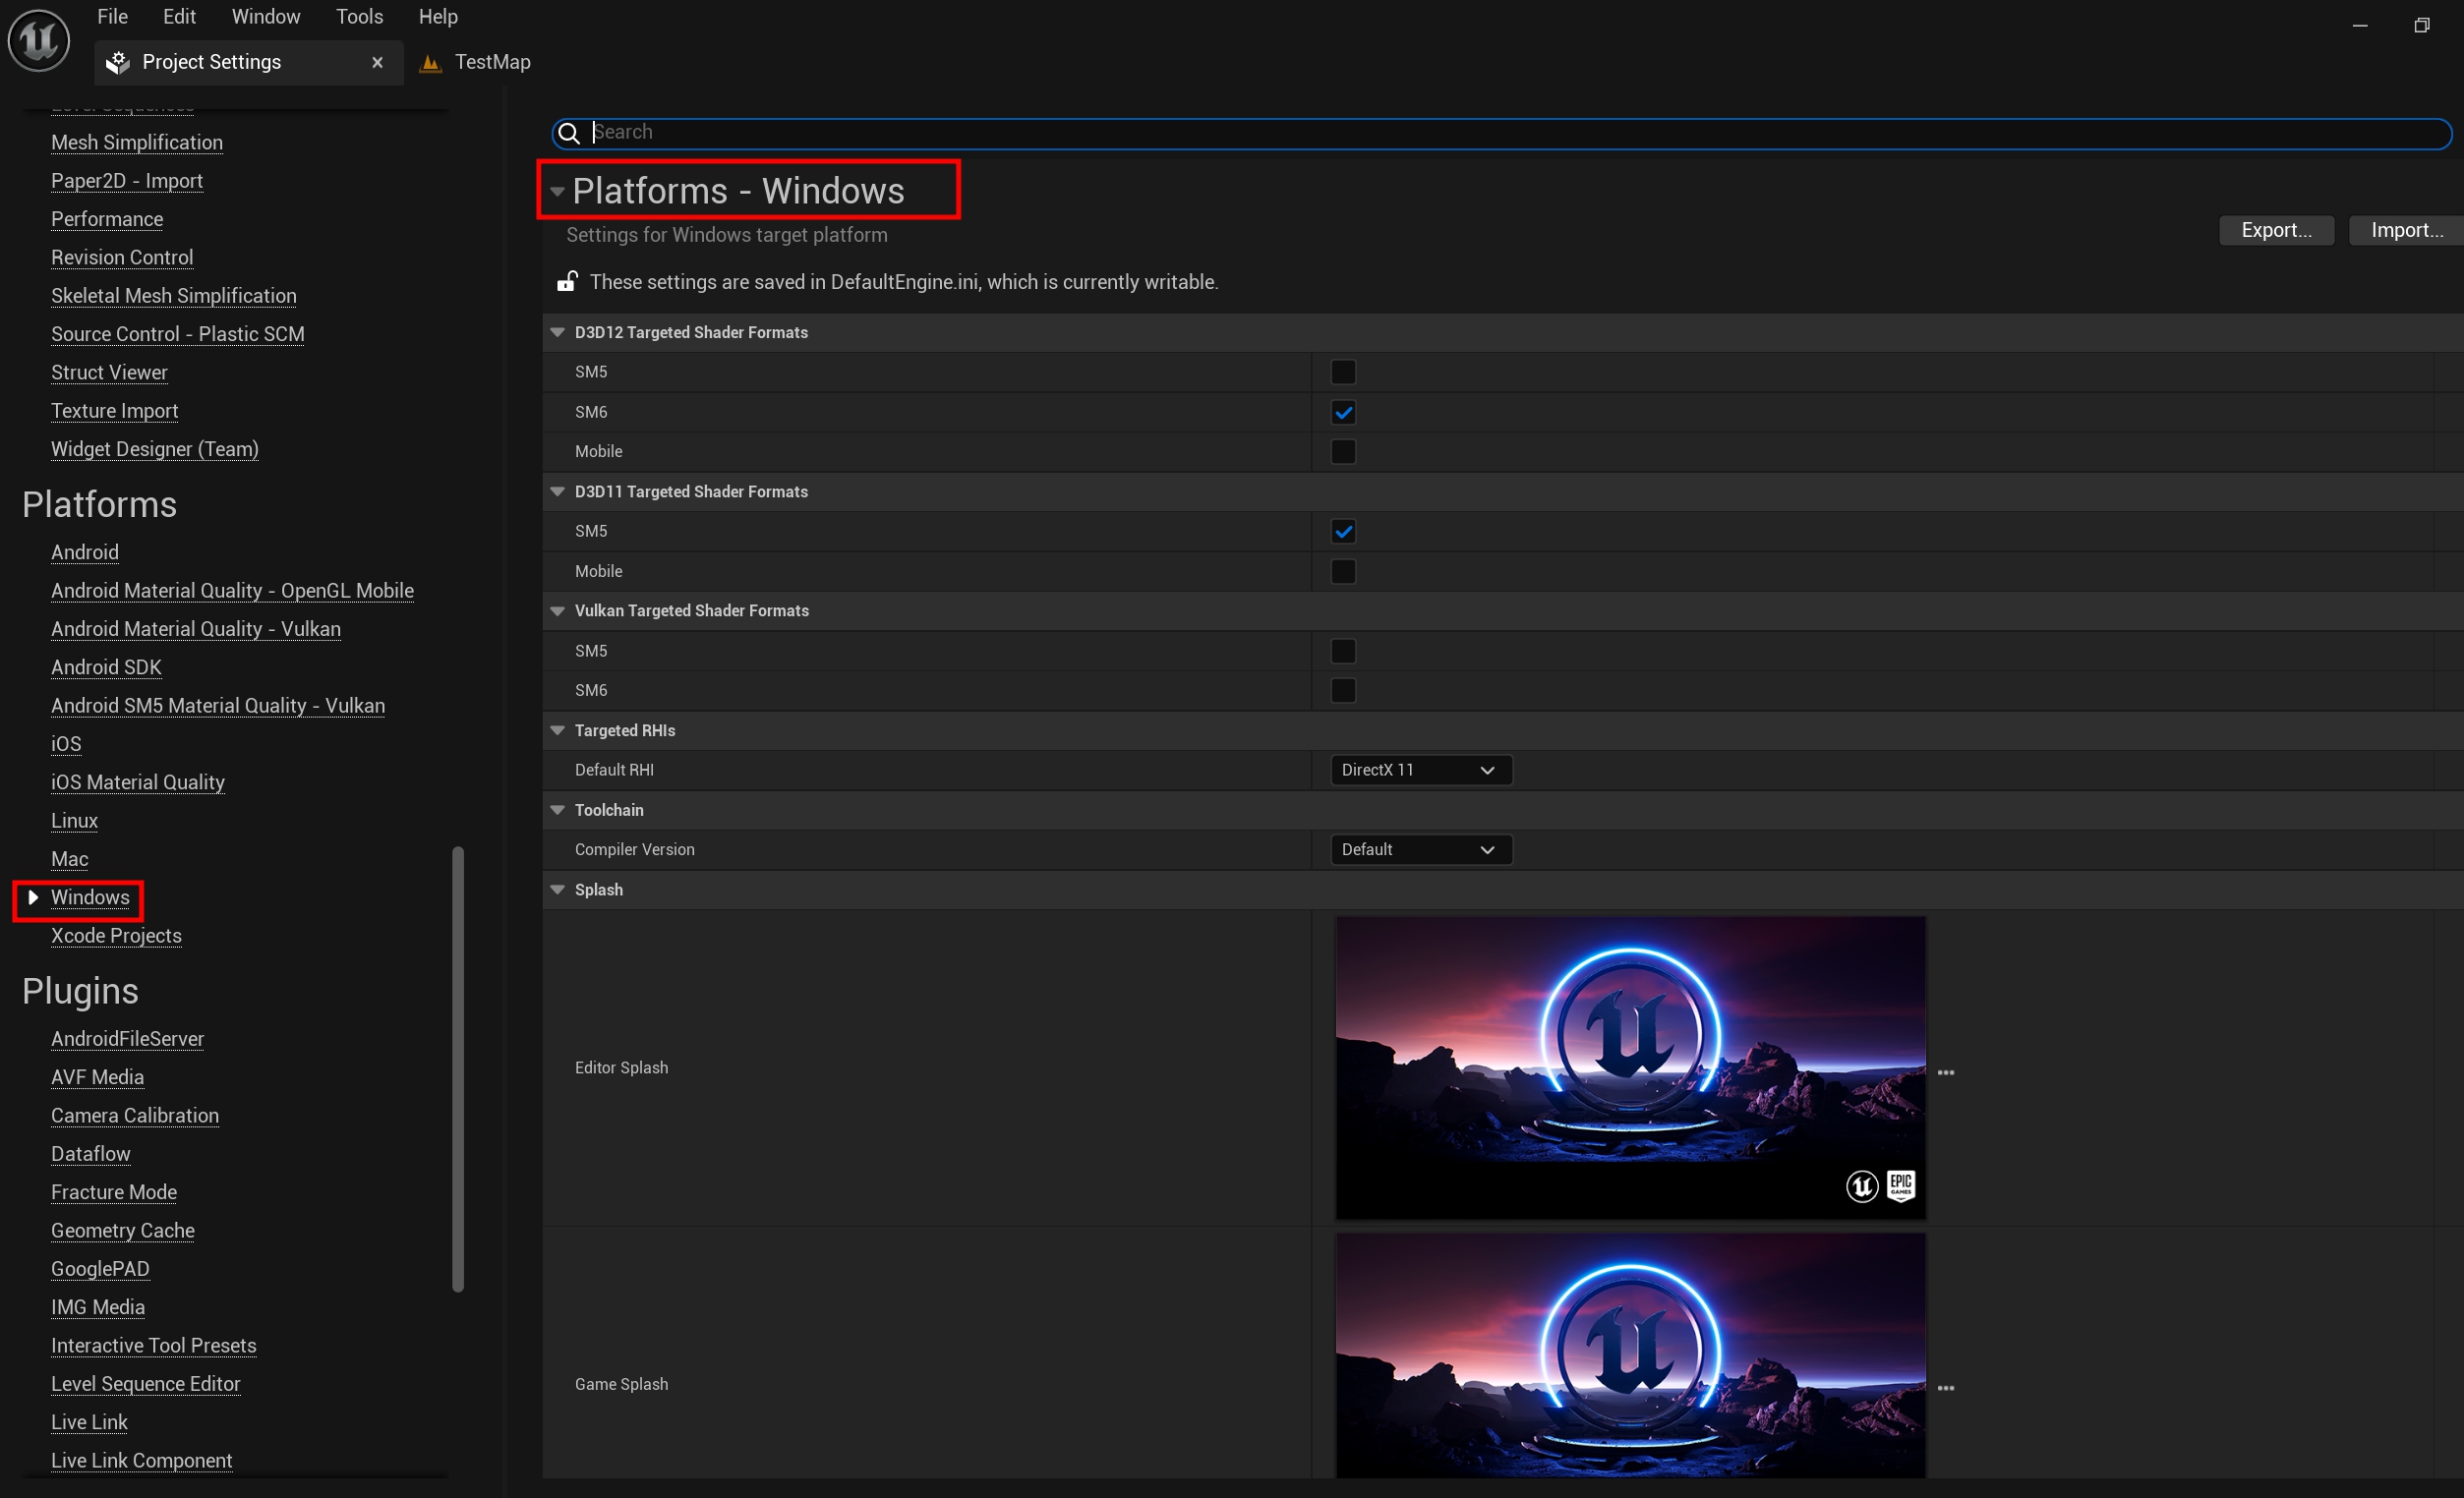
Task: Close the Project Settings tab
Action: click(x=377, y=62)
